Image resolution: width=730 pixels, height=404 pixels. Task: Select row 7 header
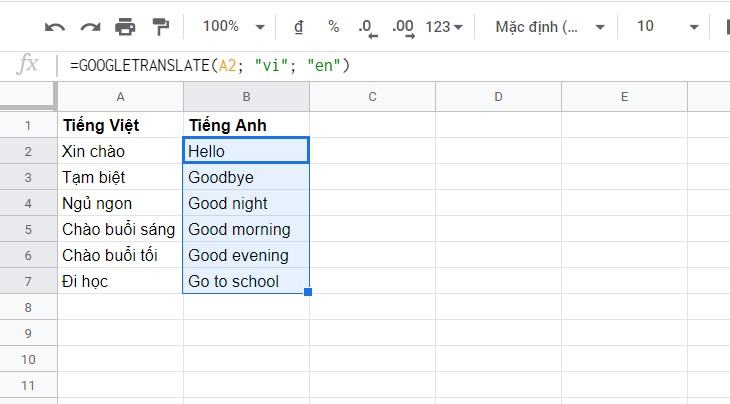tap(28, 282)
